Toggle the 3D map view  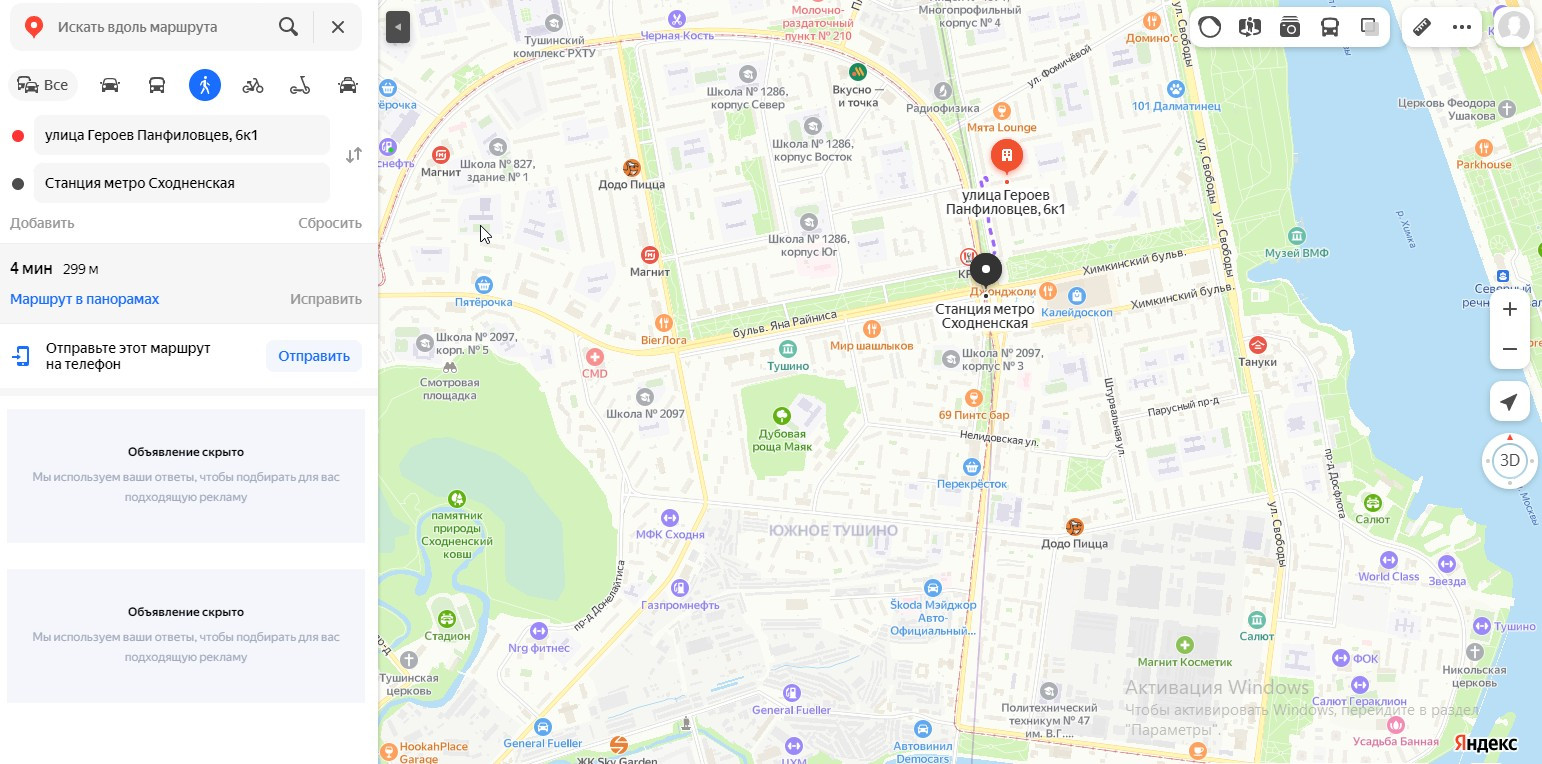(1509, 461)
